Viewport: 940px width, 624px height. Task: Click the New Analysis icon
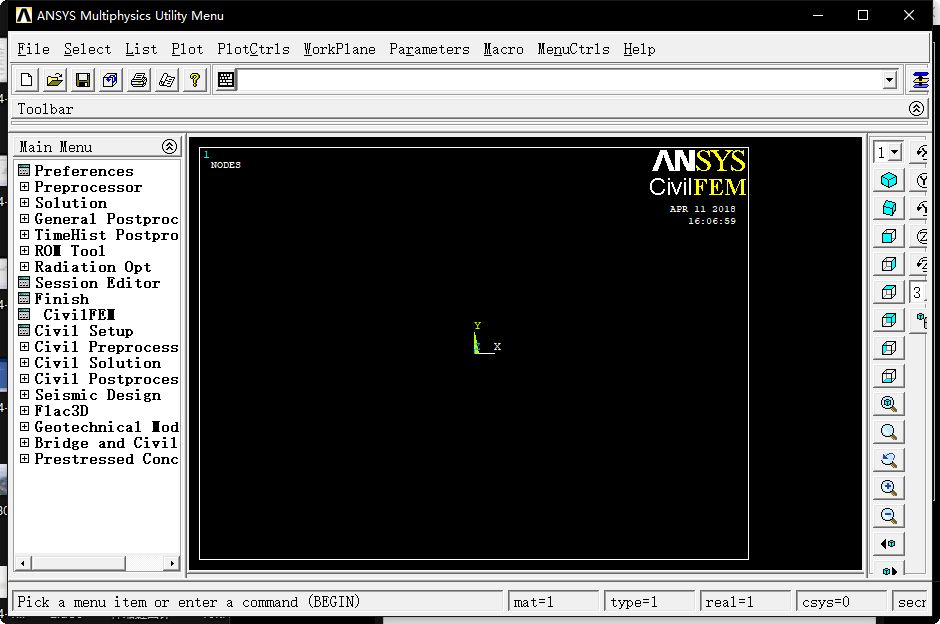point(26,80)
